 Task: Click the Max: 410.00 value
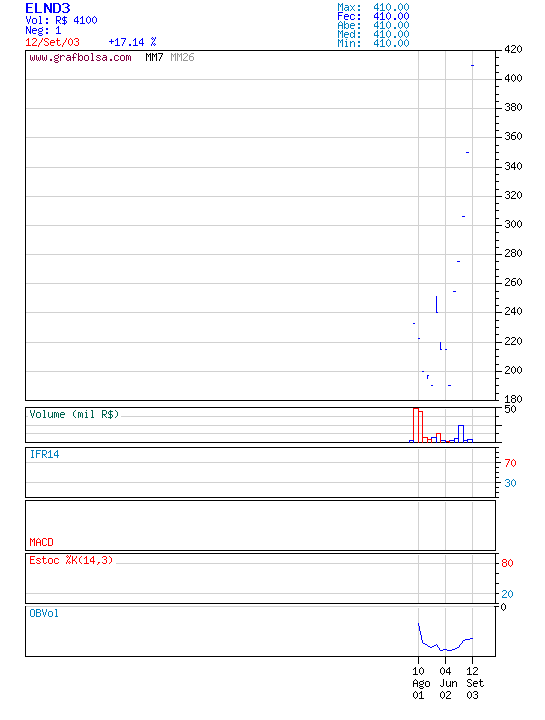coord(373,7)
